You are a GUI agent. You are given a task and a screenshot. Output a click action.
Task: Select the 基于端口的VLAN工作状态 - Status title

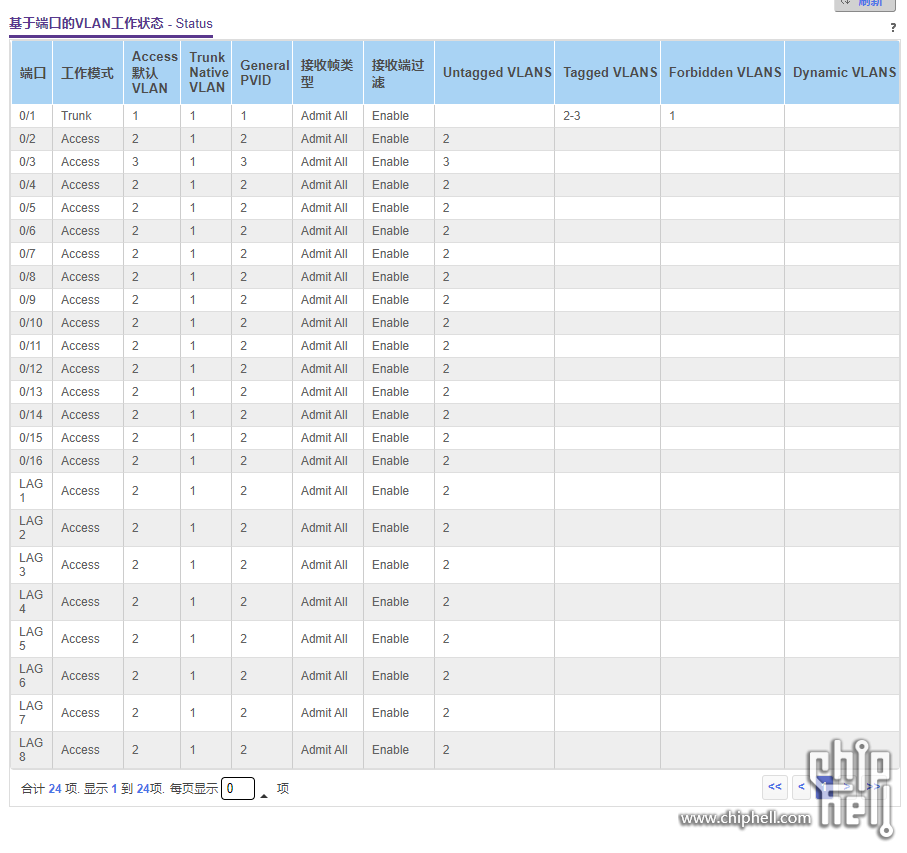(110, 24)
